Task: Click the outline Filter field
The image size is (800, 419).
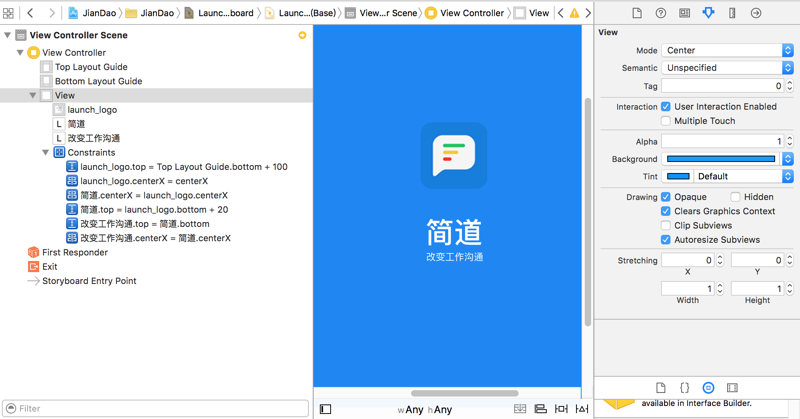Action: 156,408
